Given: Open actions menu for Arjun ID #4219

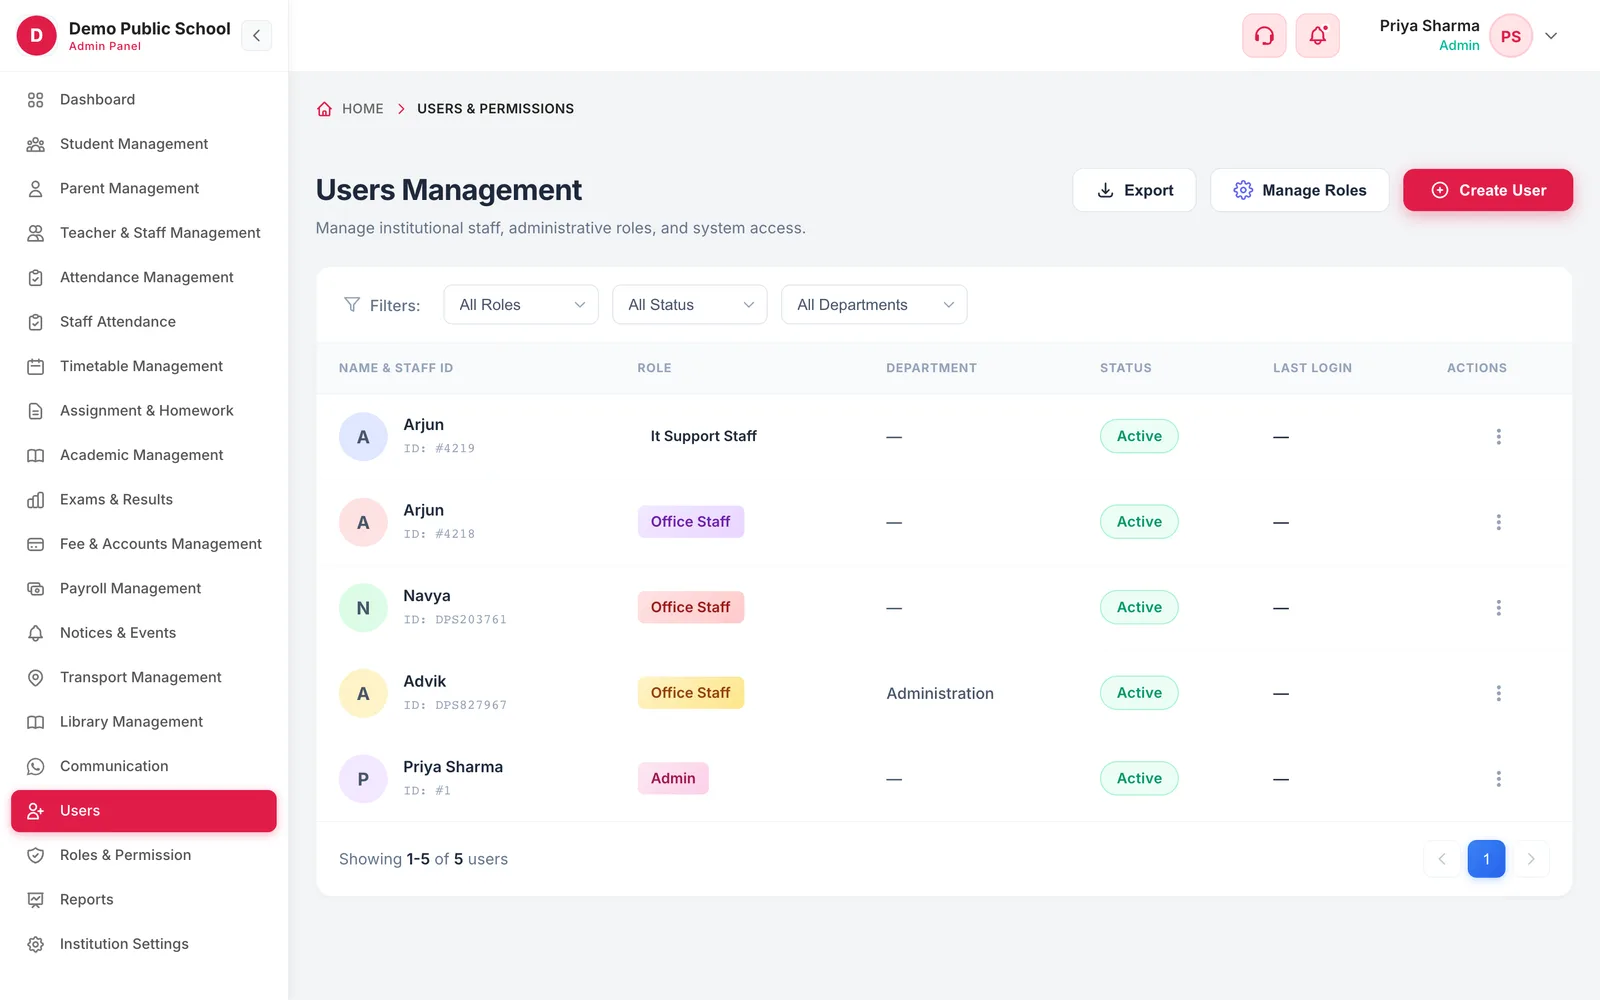Looking at the screenshot, I should (1498, 437).
